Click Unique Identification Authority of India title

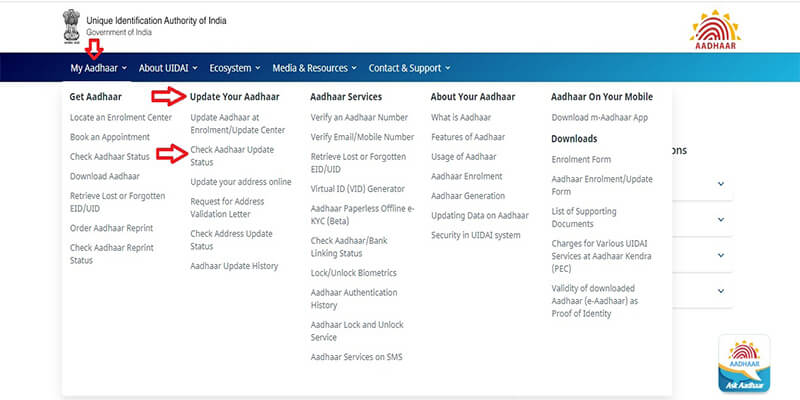point(156,21)
